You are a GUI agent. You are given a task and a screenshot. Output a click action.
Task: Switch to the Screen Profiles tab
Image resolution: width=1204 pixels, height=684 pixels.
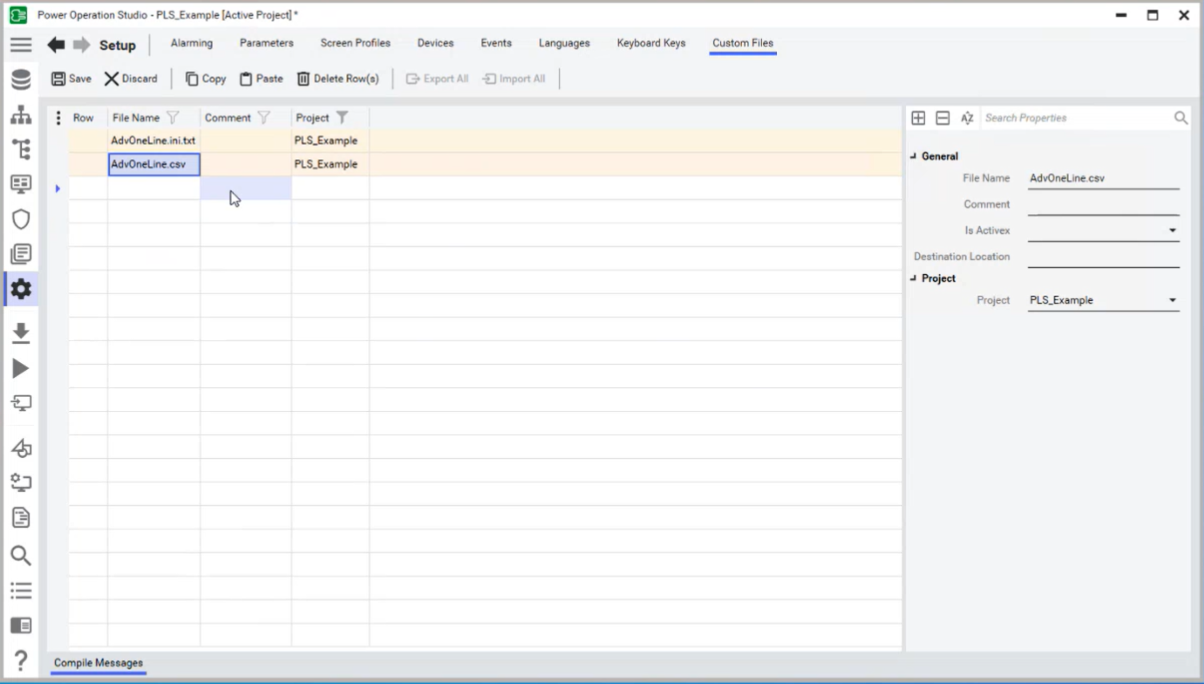point(355,43)
